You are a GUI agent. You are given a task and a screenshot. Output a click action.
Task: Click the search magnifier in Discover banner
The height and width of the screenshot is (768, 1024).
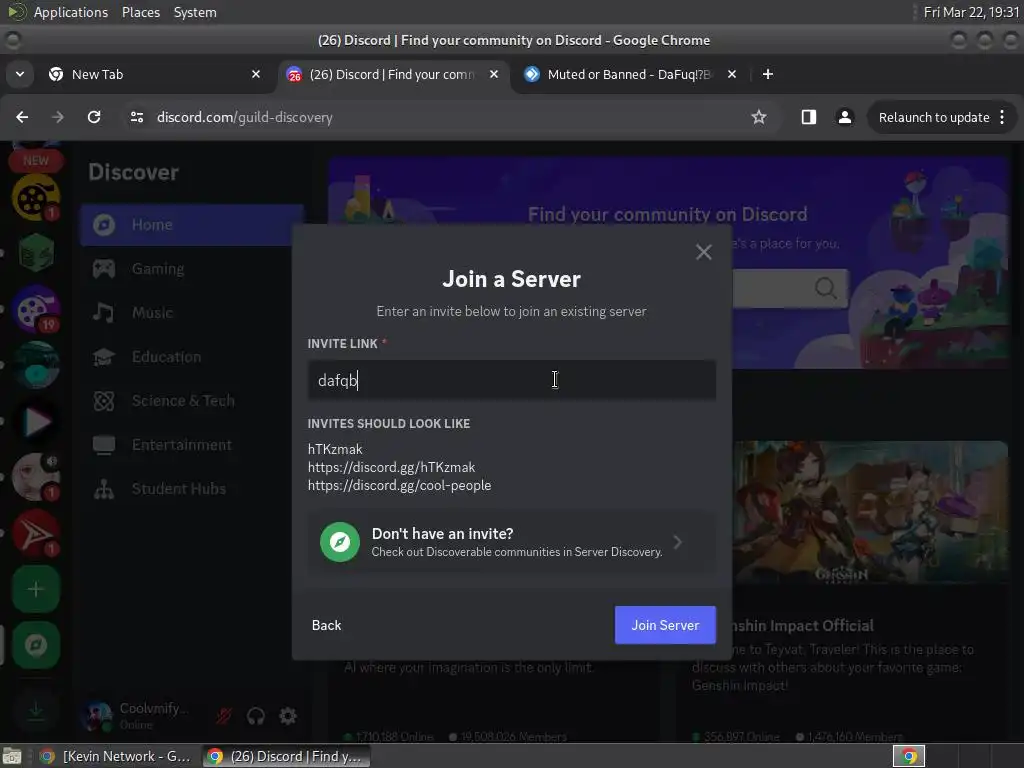(x=825, y=287)
